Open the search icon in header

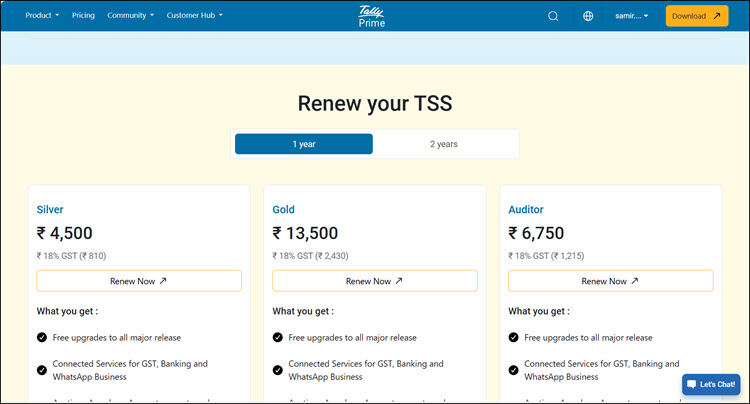click(553, 16)
